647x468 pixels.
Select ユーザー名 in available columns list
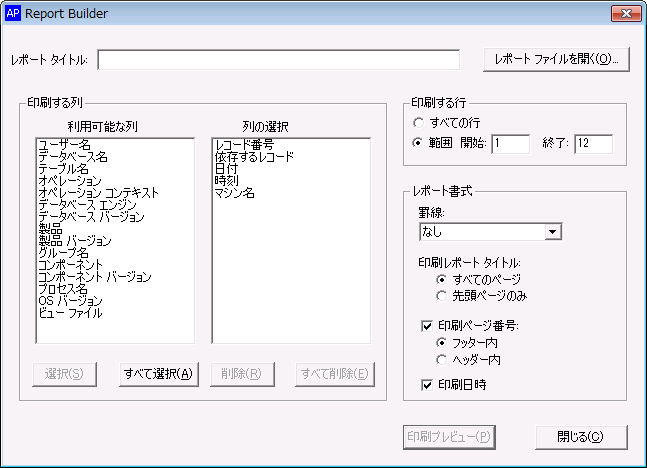(64, 145)
